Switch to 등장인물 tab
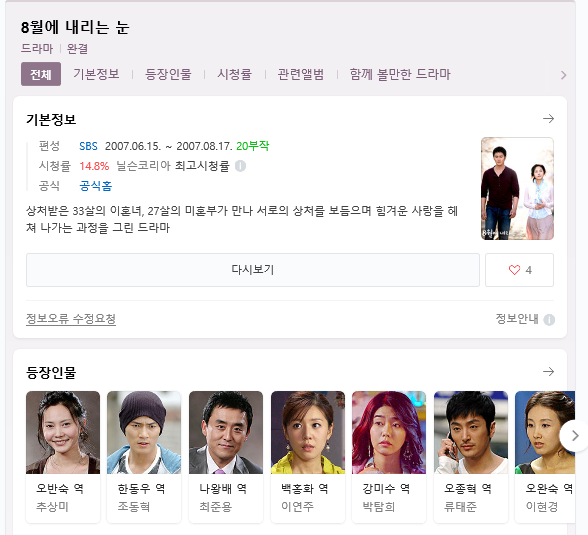The image size is (588, 535). [168, 74]
